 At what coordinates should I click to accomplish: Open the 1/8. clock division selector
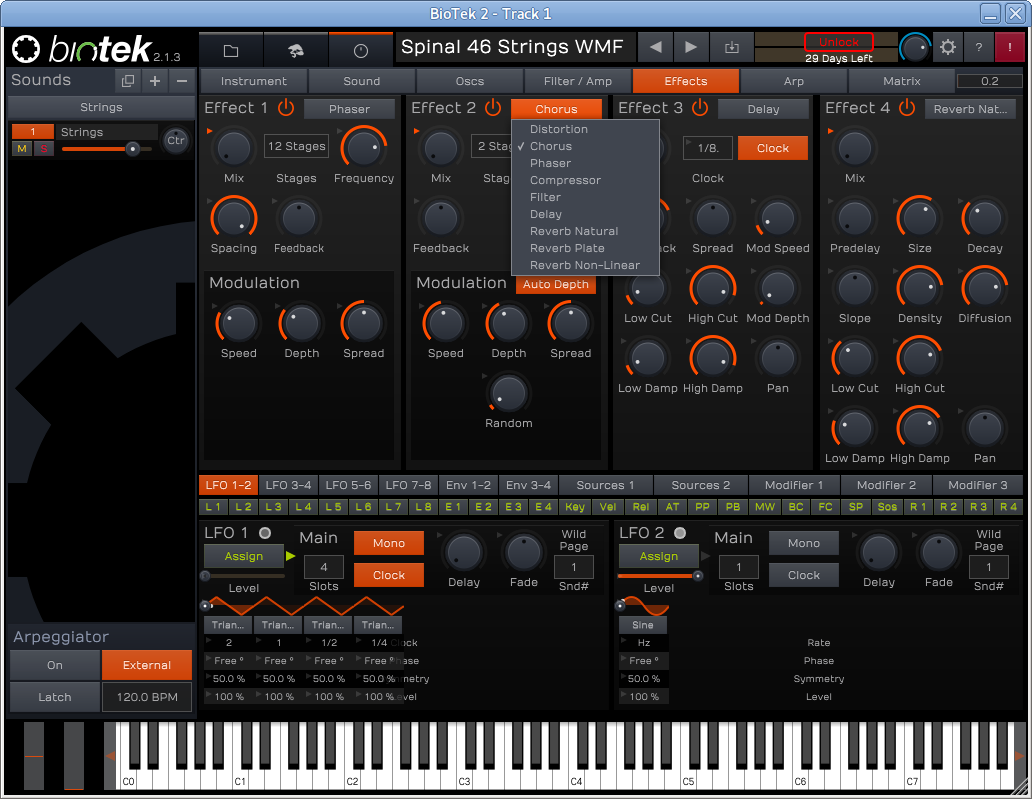point(708,148)
